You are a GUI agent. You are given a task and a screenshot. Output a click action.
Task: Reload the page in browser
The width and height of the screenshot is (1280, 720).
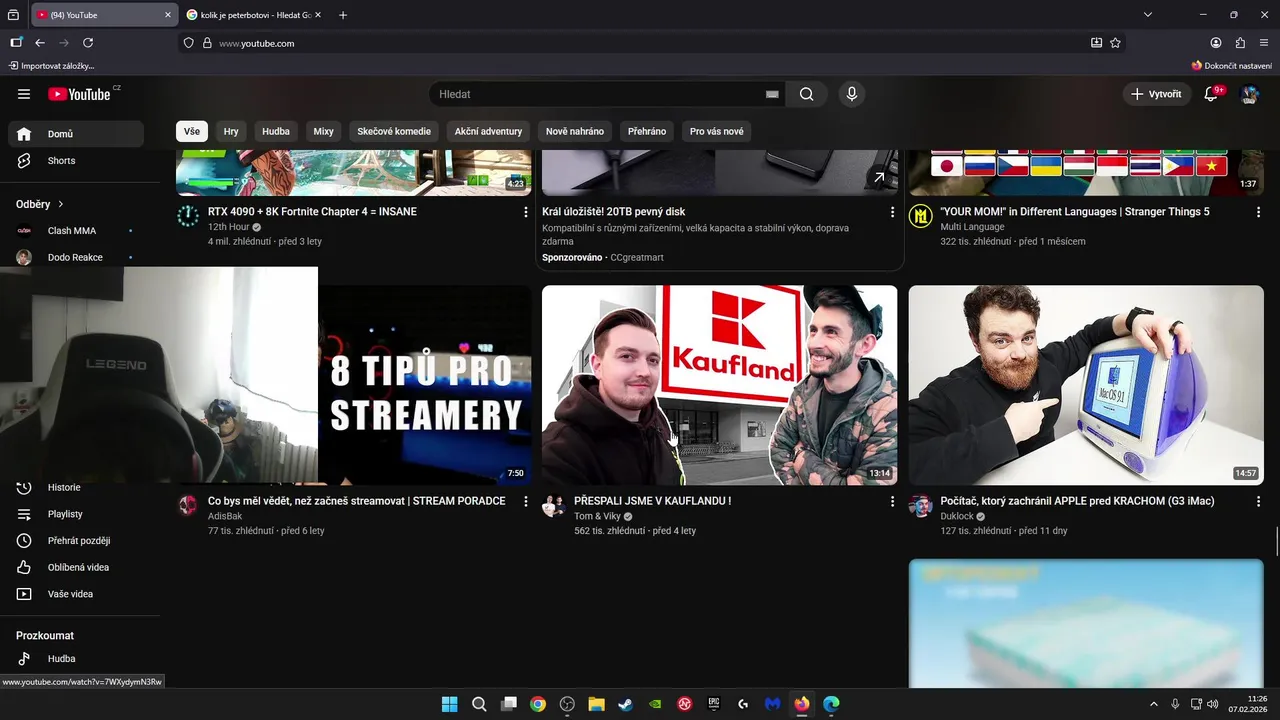[x=88, y=43]
